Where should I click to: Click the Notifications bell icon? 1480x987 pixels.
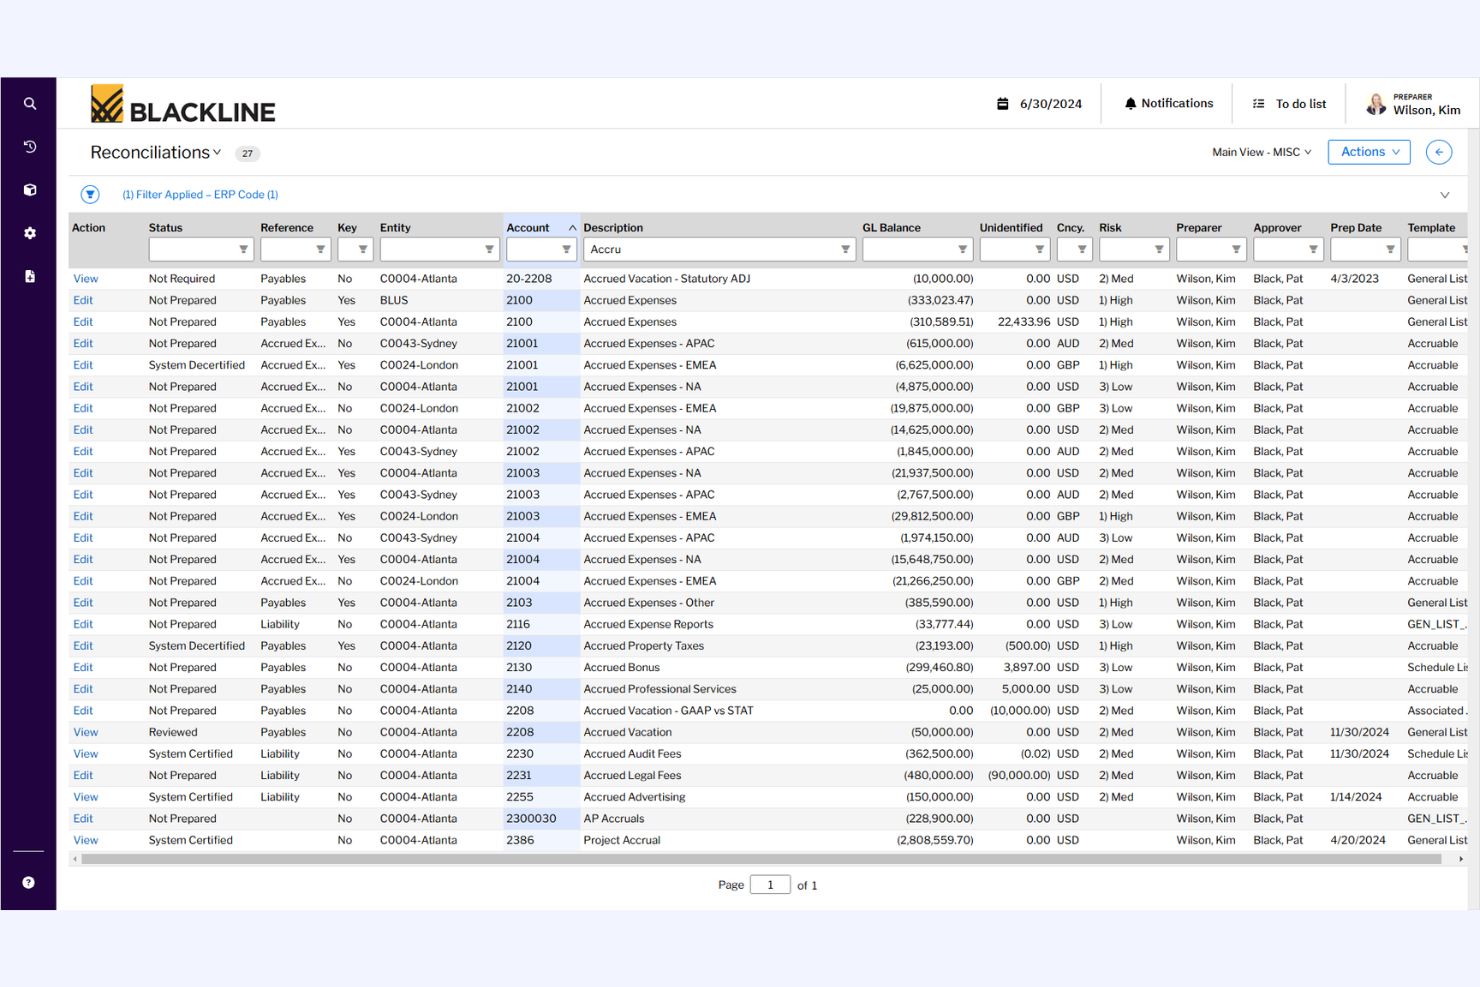point(1130,103)
